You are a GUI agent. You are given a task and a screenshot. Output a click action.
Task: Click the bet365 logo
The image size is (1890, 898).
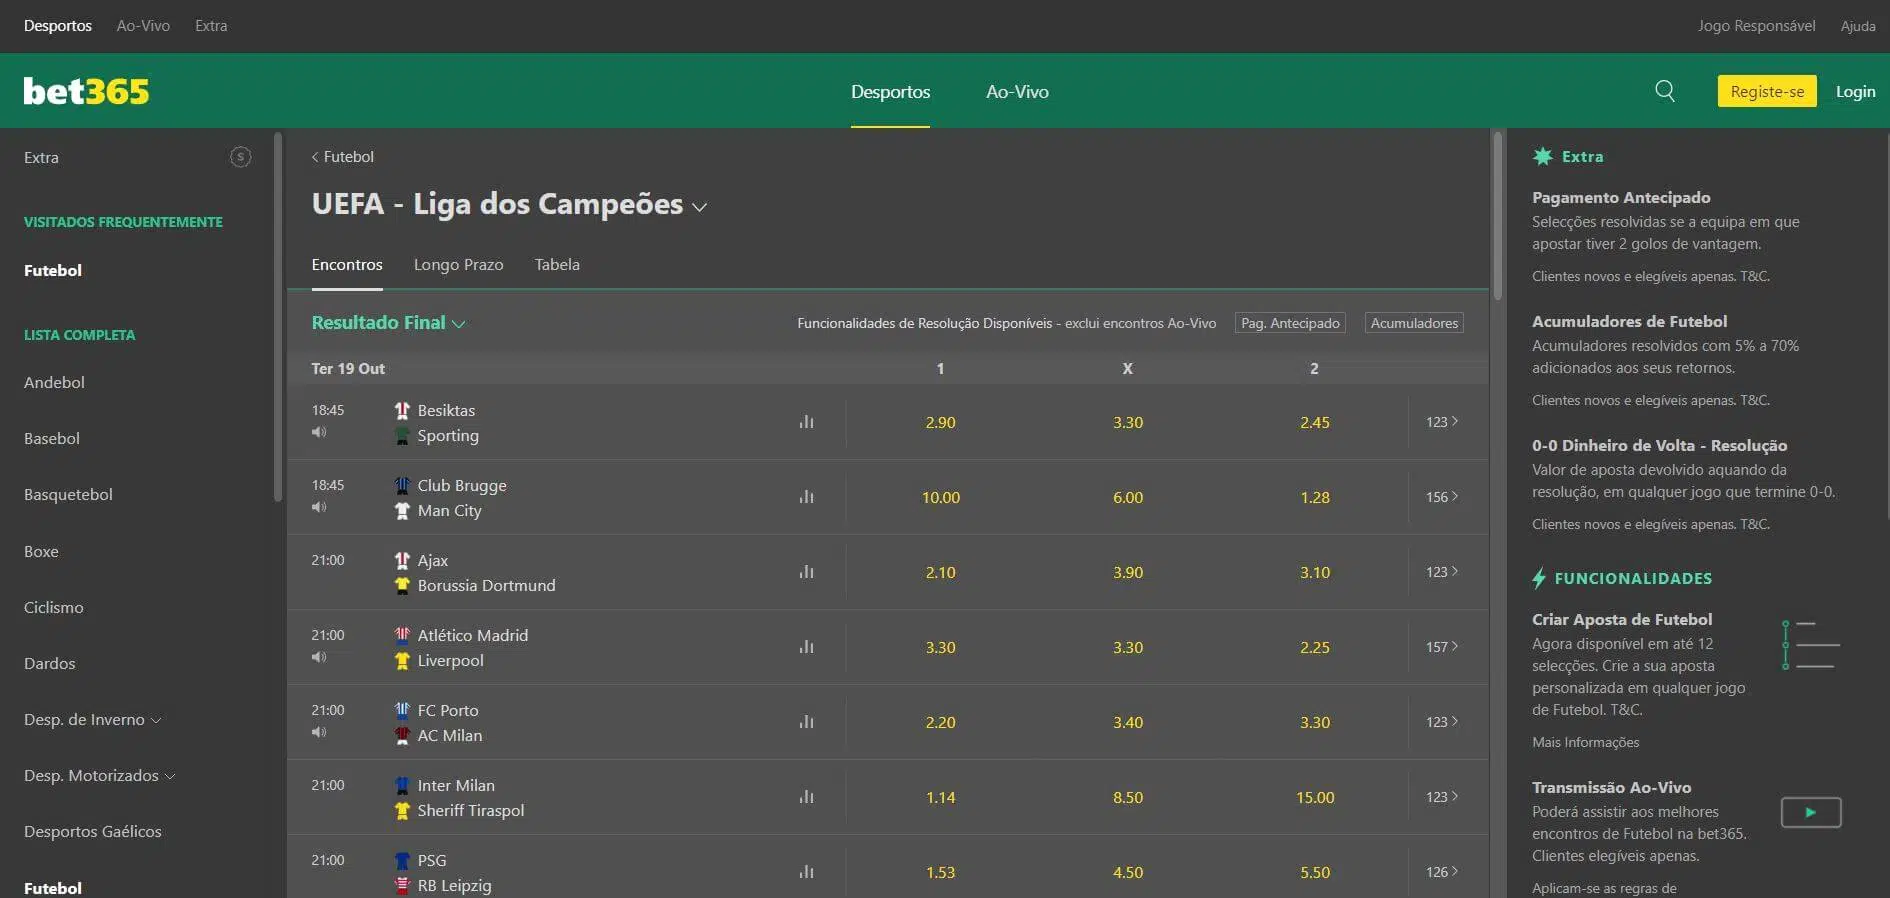86,91
